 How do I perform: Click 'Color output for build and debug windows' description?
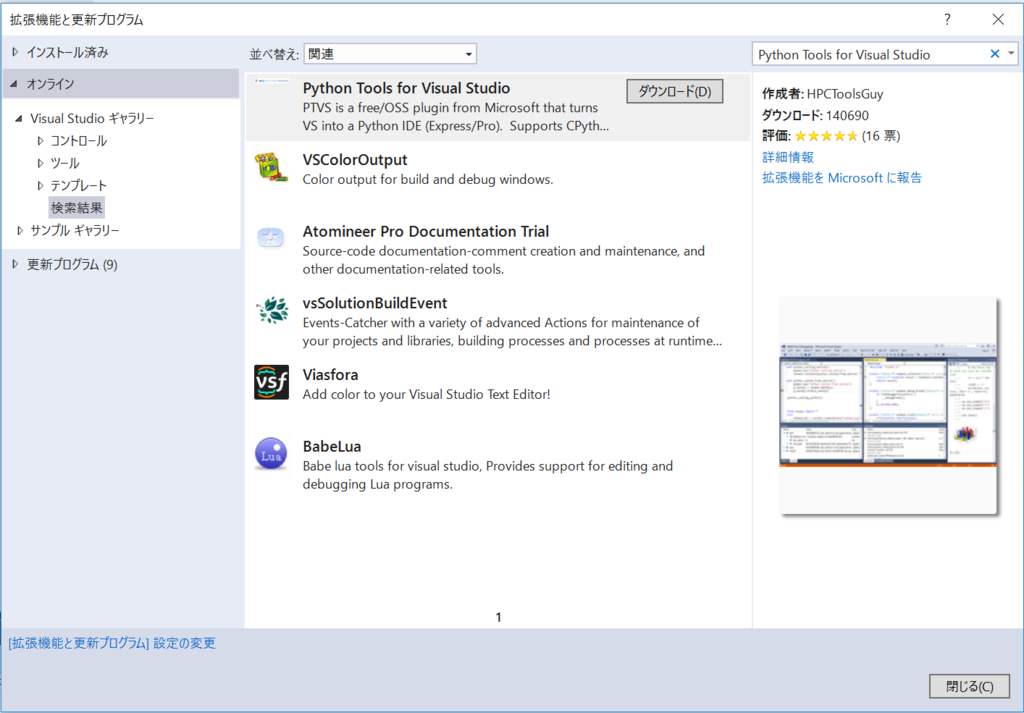pyautogui.click(x=428, y=179)
